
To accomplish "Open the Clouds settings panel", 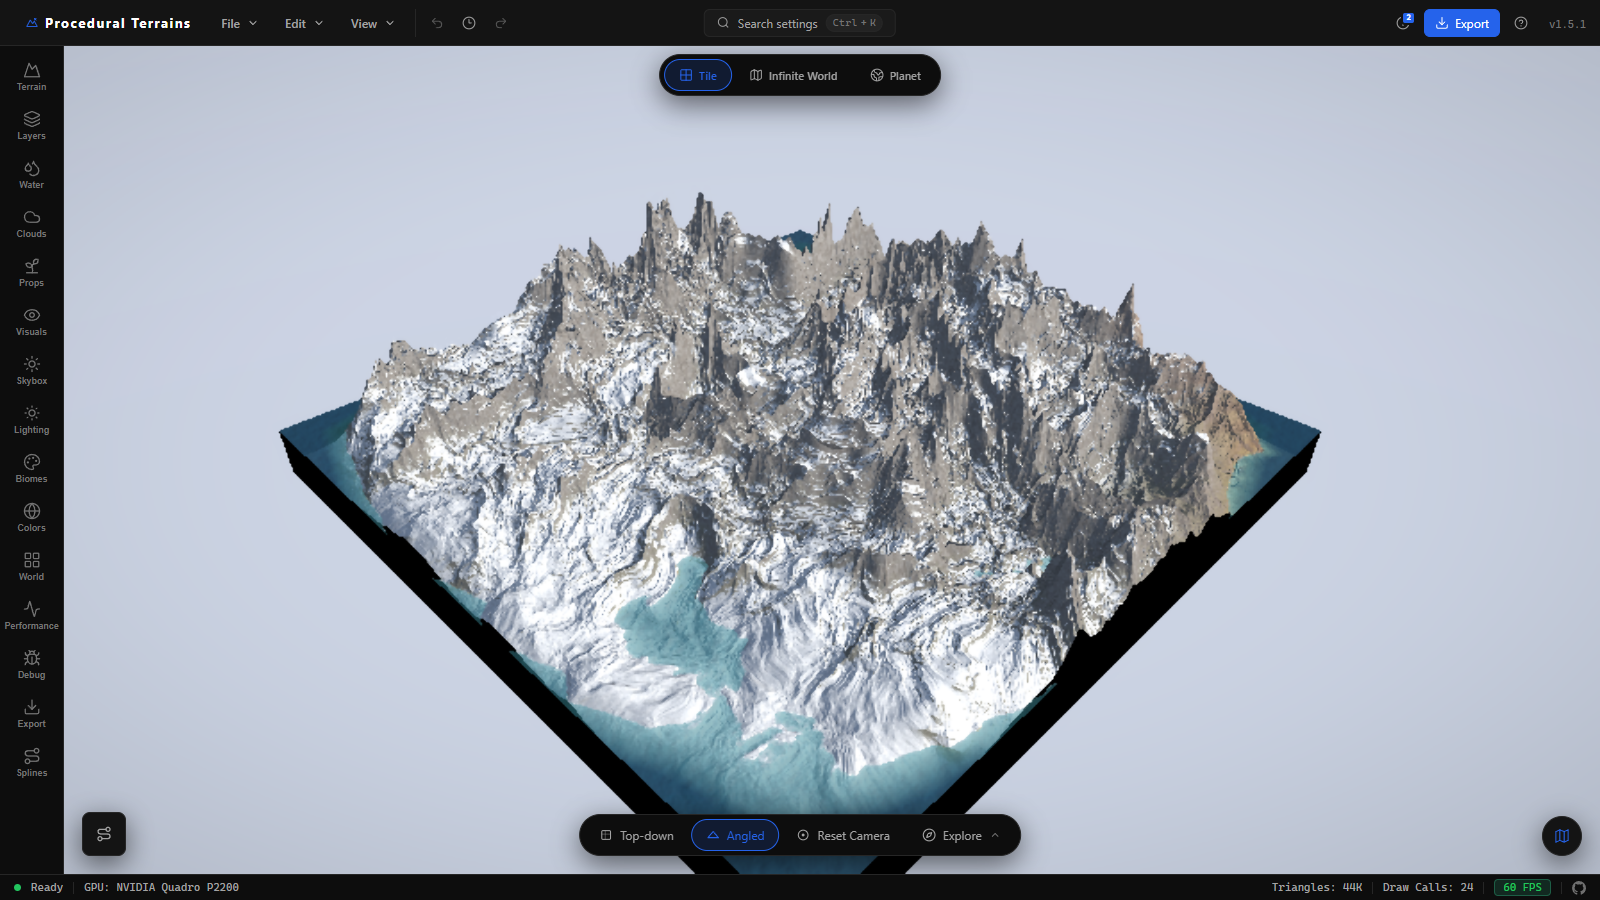I will click(x=31, y=224).
